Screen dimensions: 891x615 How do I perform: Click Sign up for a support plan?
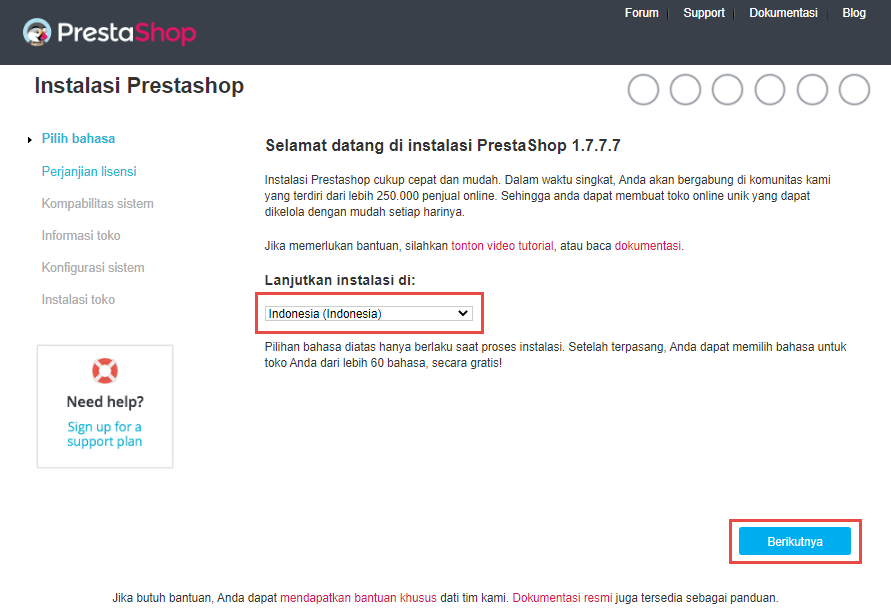pos(105,434)
